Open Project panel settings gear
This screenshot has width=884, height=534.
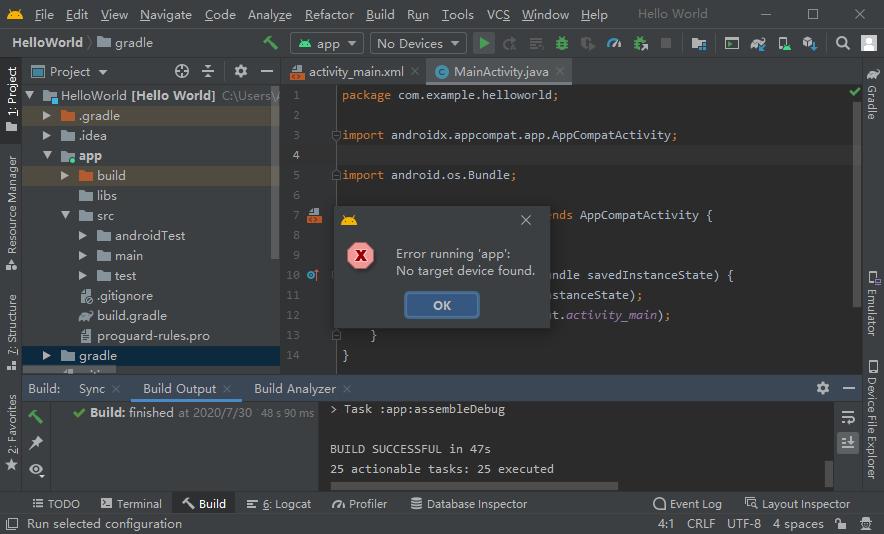[241, 71]
